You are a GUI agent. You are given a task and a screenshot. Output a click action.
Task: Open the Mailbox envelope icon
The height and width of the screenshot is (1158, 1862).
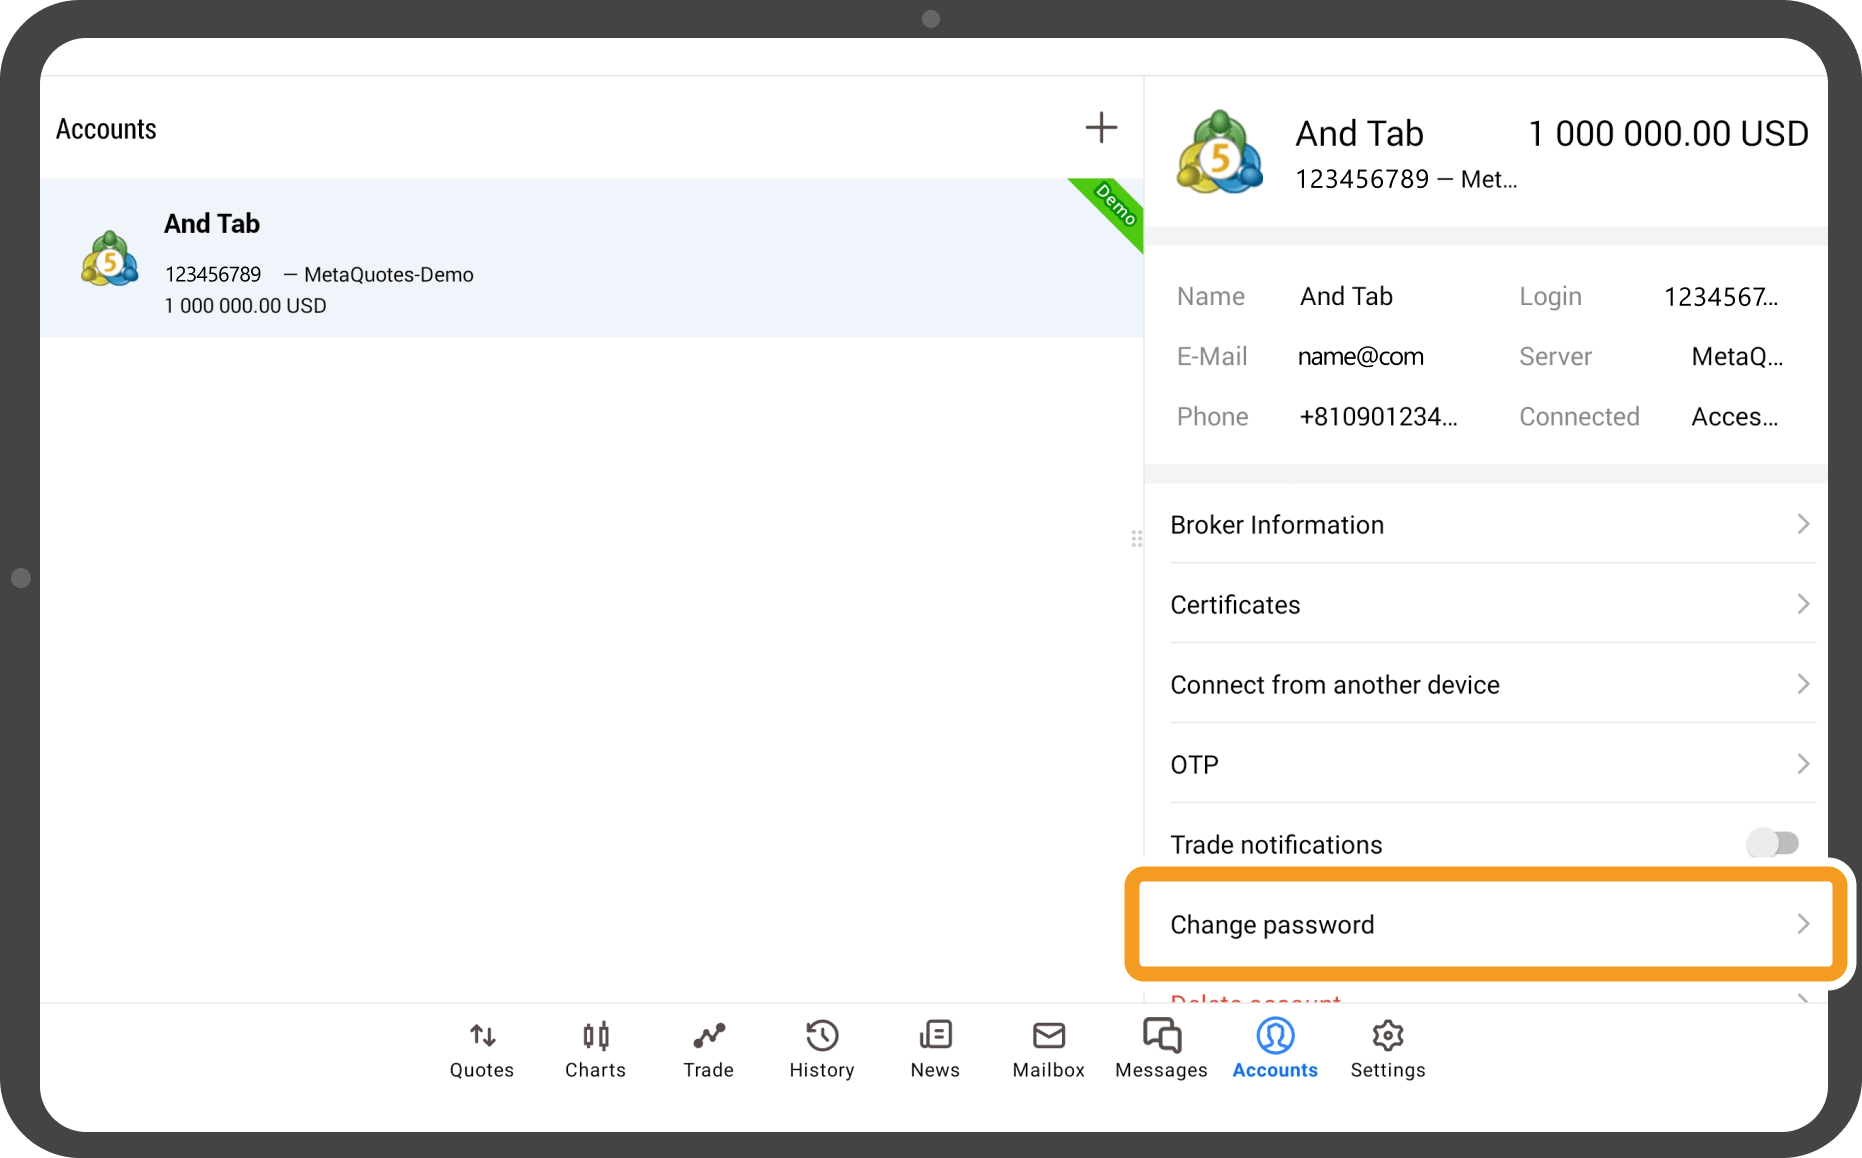(1048, 1036)
